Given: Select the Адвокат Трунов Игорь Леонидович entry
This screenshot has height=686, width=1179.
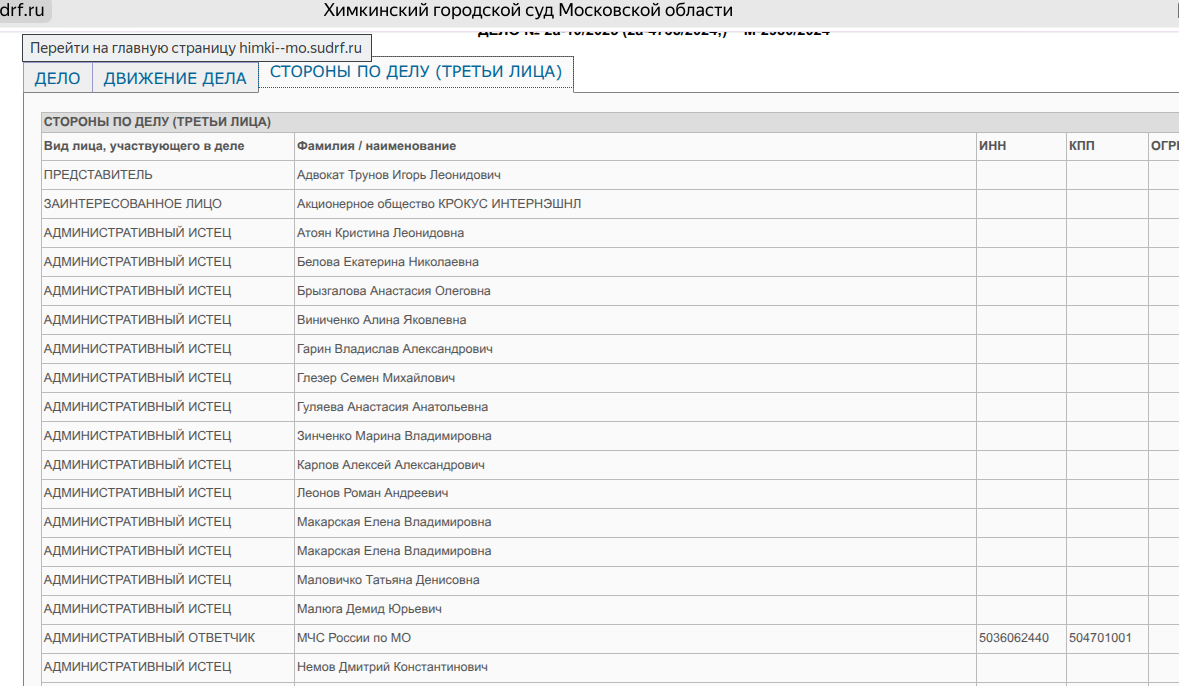Looking at the screenshot, I should 398,175.
